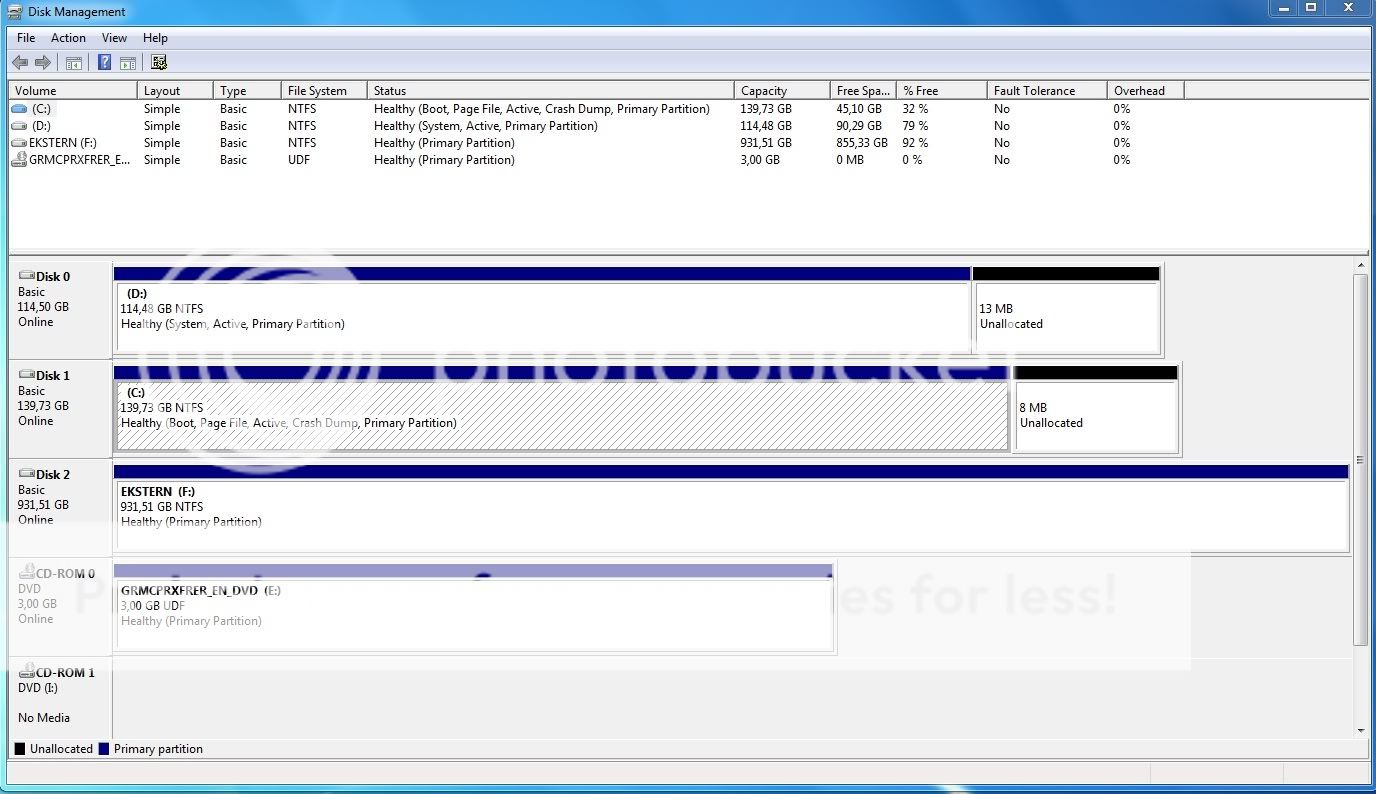
Task: Click the Back arrow toolbar icon
Action: (x=20, y=63)
